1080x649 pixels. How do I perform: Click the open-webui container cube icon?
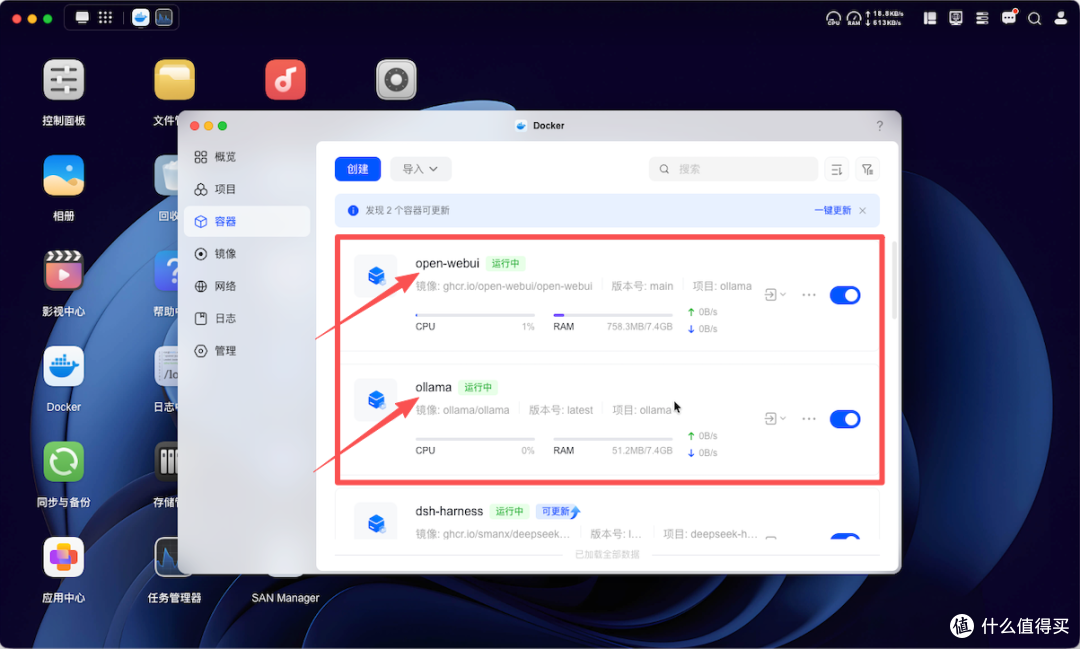(376, 276)
